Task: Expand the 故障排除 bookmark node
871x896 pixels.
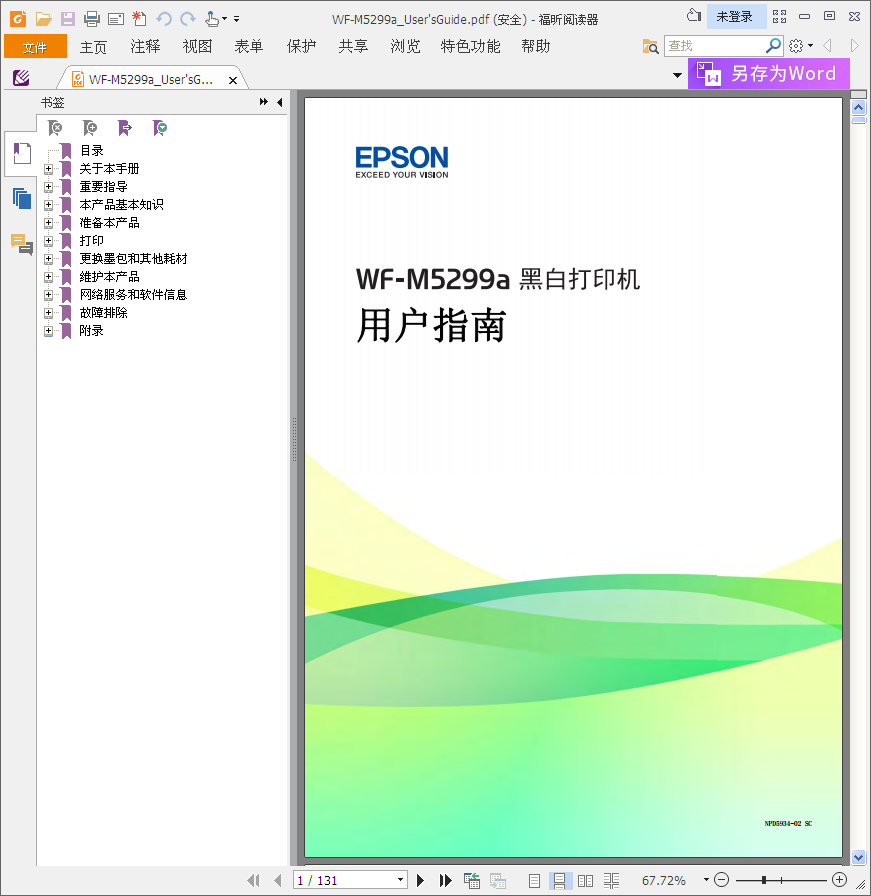Action: tap(49, 313)
